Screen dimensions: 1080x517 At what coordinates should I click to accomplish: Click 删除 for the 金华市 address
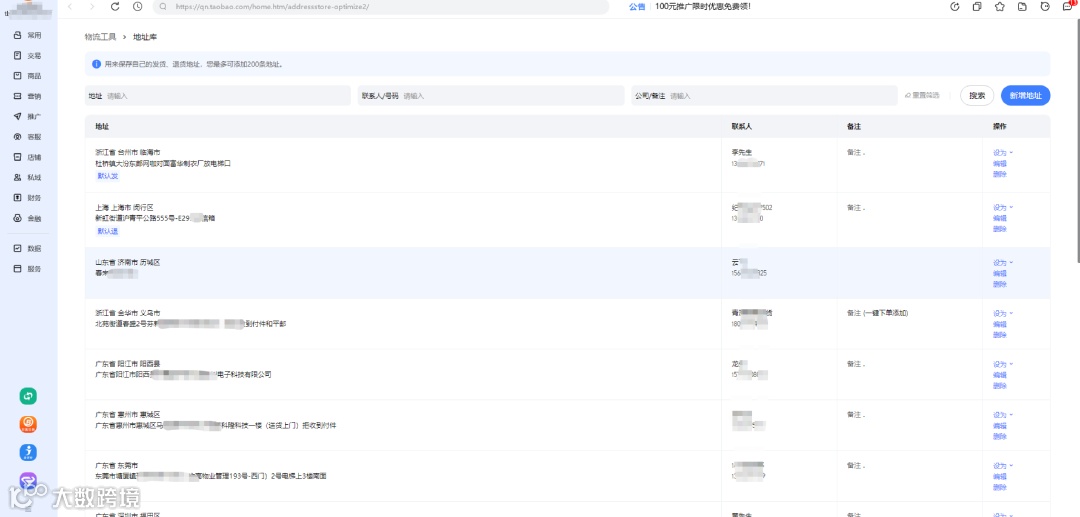click(x=999, y=335)
